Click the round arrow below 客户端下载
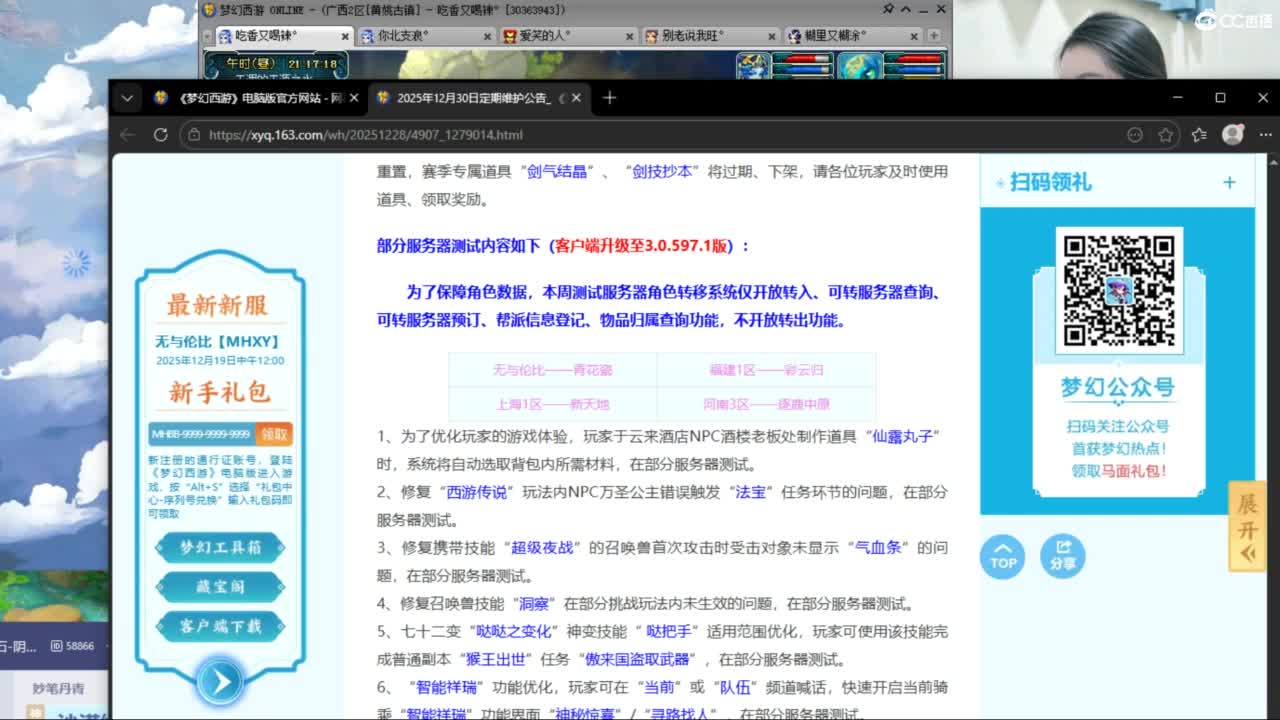 click(x=219, y=681)
